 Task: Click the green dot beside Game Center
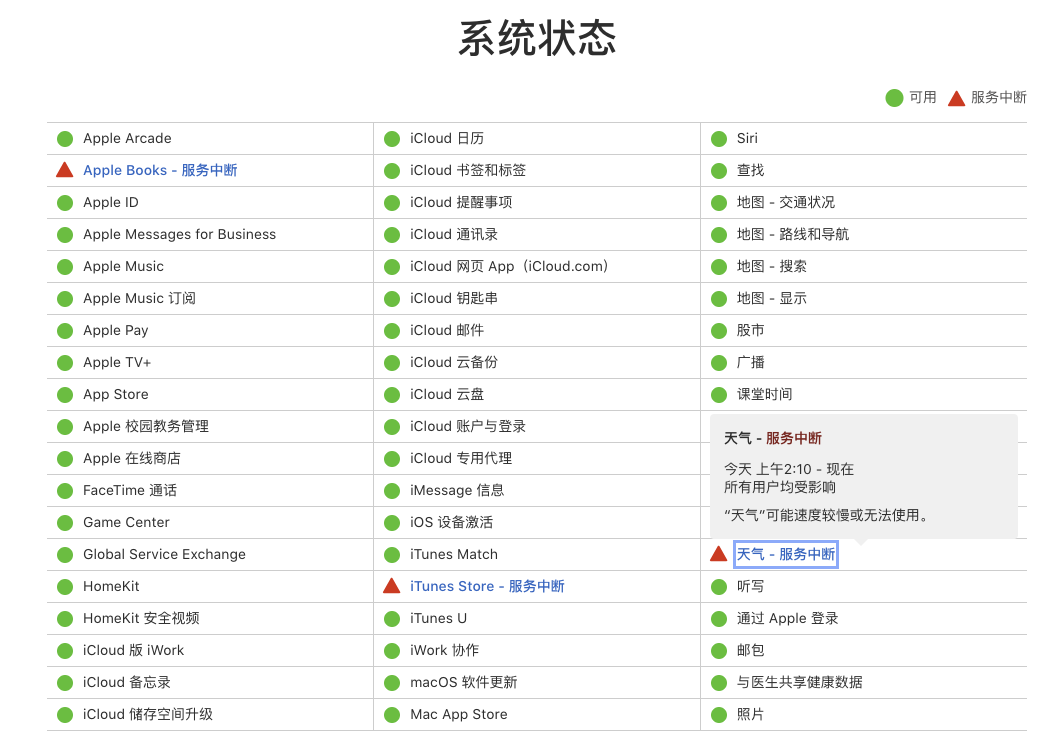(x=65, y=523)
